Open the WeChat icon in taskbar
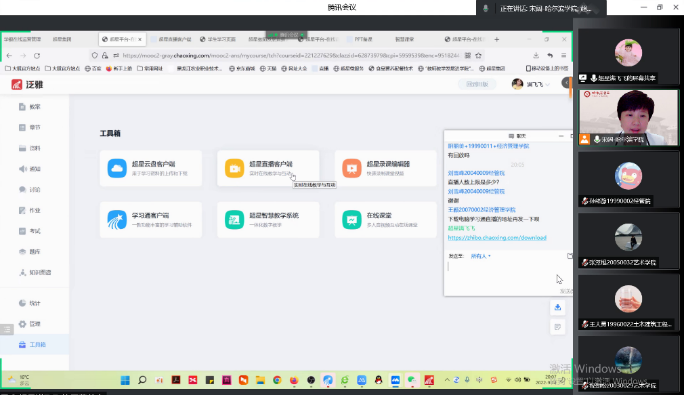The width and height of the screenshot is (684, 396). (x=412, y=380)
